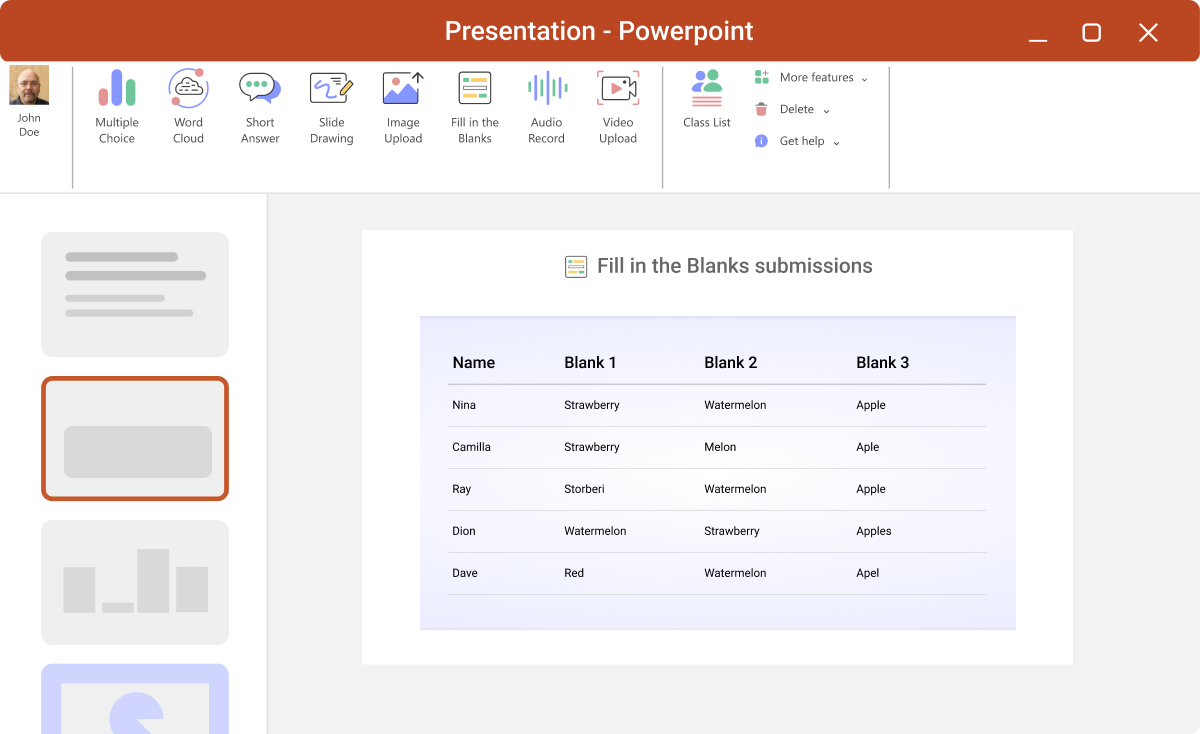Click Dion's Blank 2 answer Strawberry
The image size is (1200, 734).
(732, 531)
